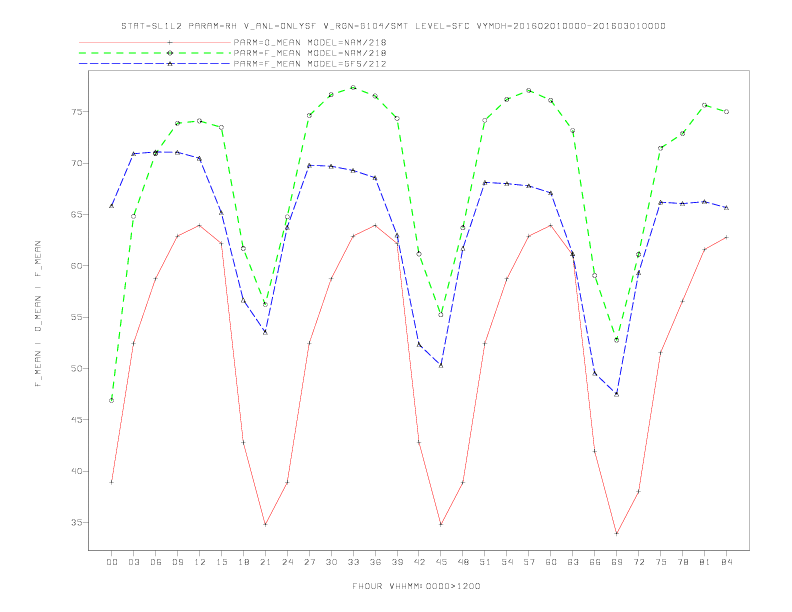This screenshot has height=612, width=792.
Task: Click green NAM forecast peak marker at hour 33
Action: (x=353, y=87)
